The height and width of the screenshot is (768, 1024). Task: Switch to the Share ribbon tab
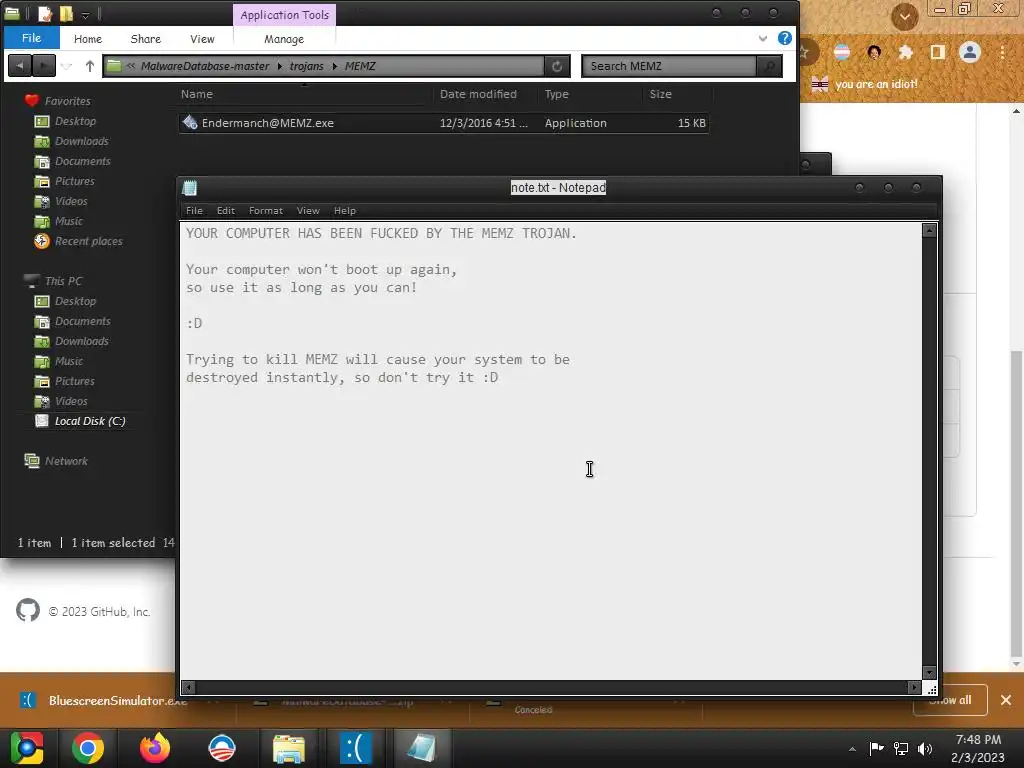click(x=146, y=39)
